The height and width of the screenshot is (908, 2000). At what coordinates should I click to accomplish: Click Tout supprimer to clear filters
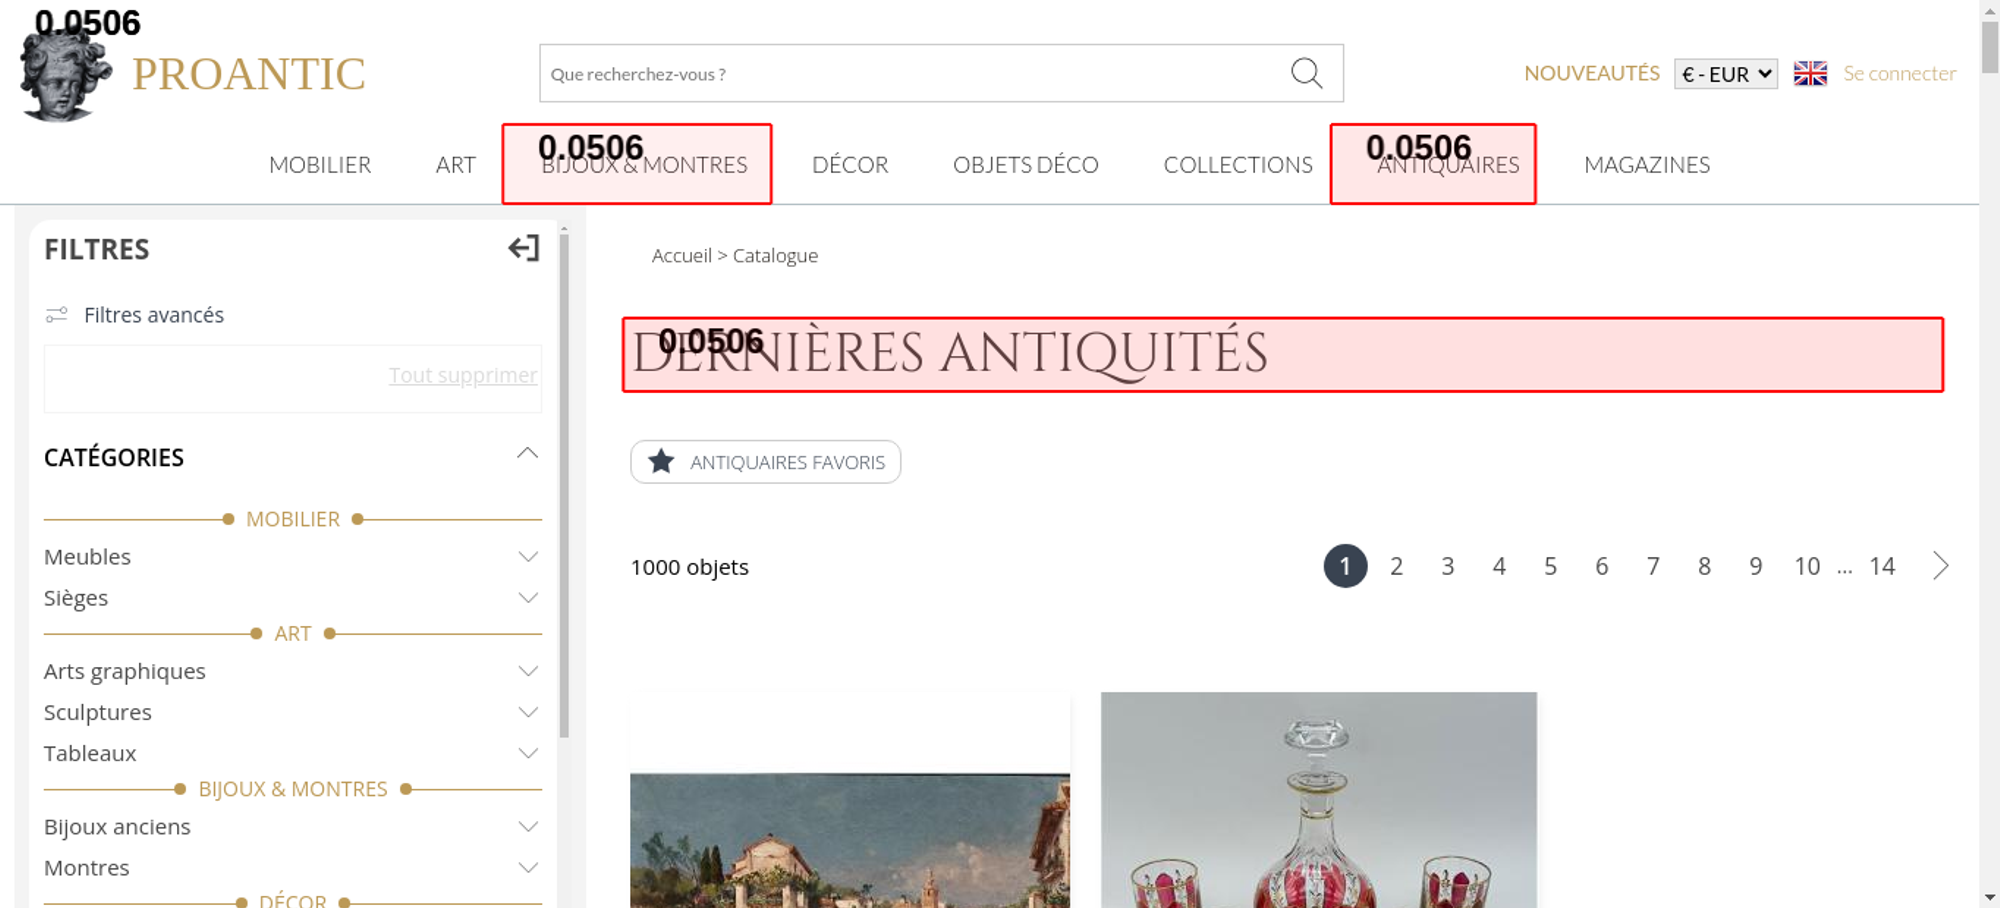click(x=462, y=375)
